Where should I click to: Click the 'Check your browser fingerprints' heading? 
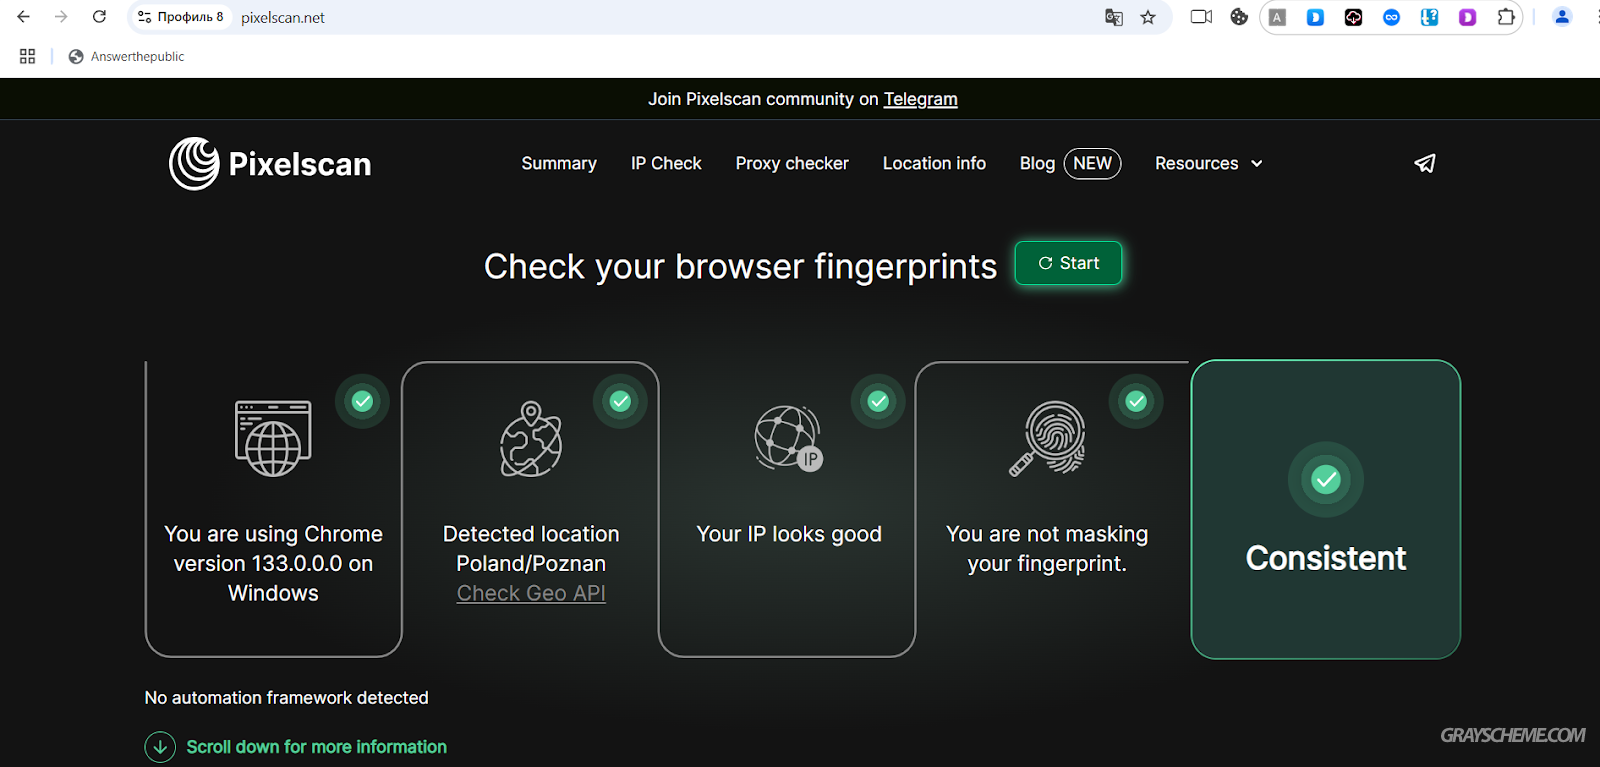tap(740, 266)
